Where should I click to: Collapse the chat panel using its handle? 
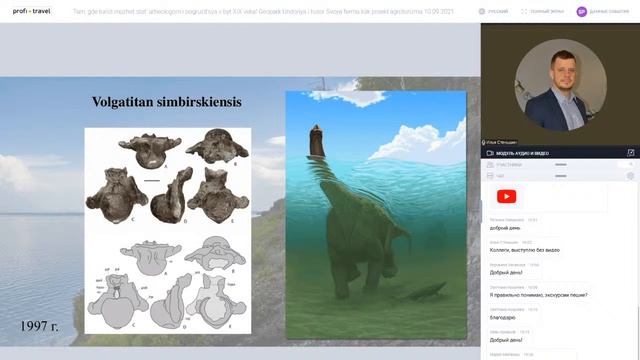[561, 176]
